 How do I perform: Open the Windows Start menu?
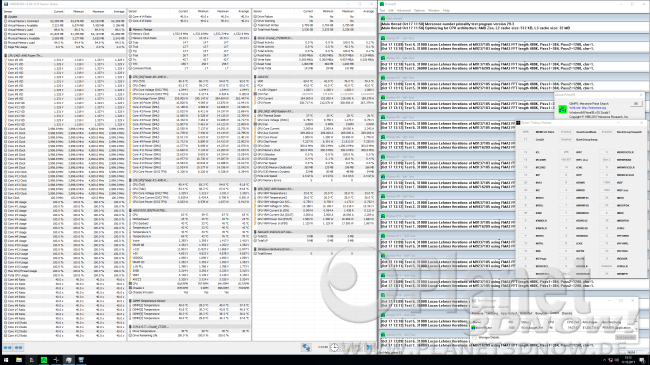[x=6, y=360]
